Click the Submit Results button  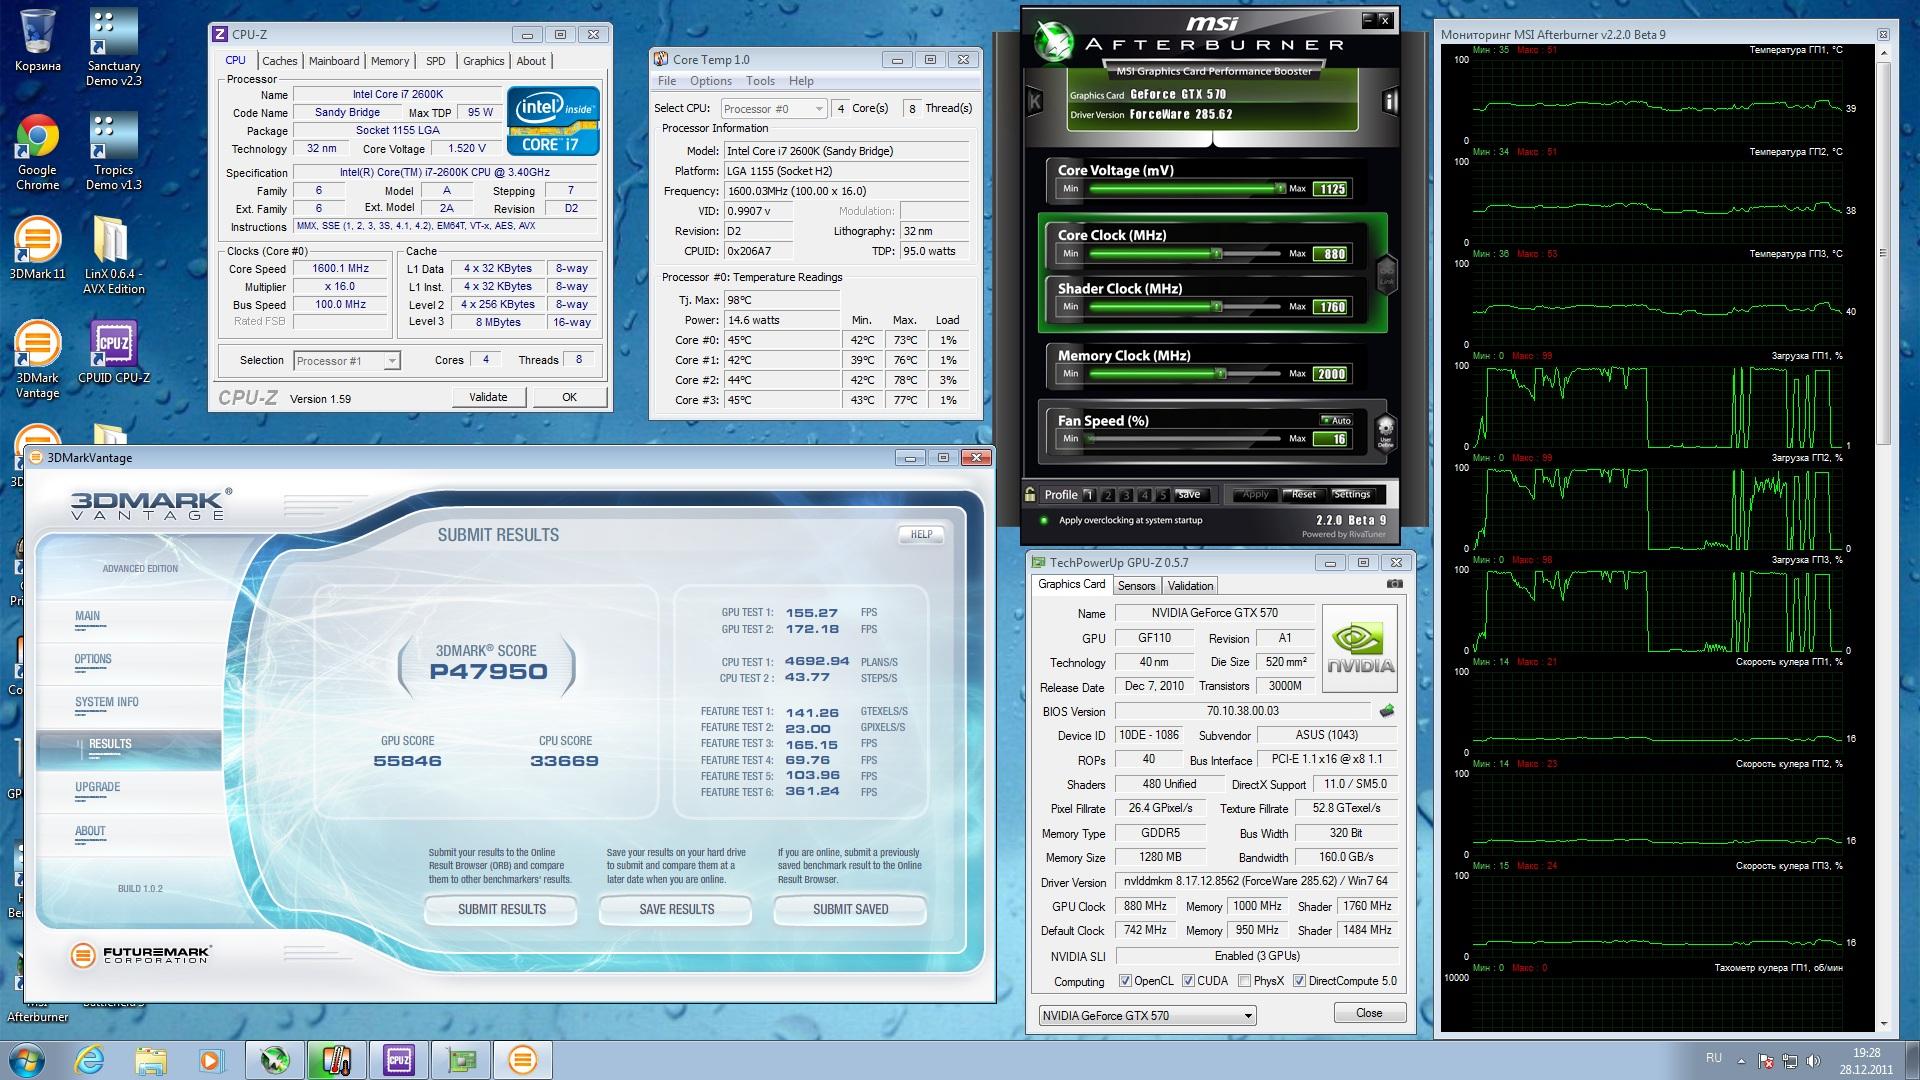pyautogui.click(x=502, y=909)
